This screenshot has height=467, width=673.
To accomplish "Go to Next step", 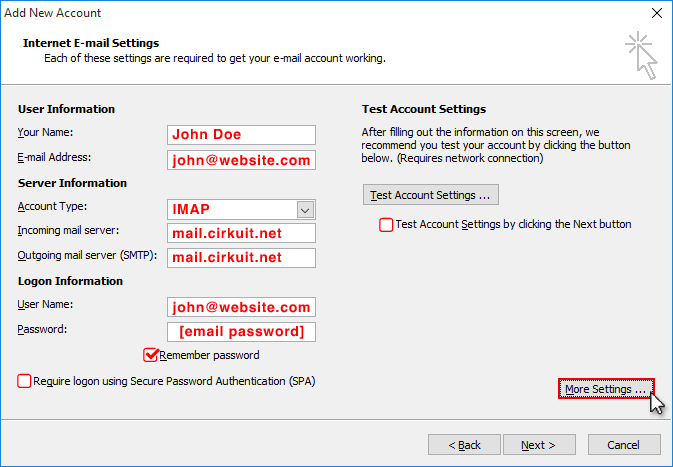I will point(539,445).
